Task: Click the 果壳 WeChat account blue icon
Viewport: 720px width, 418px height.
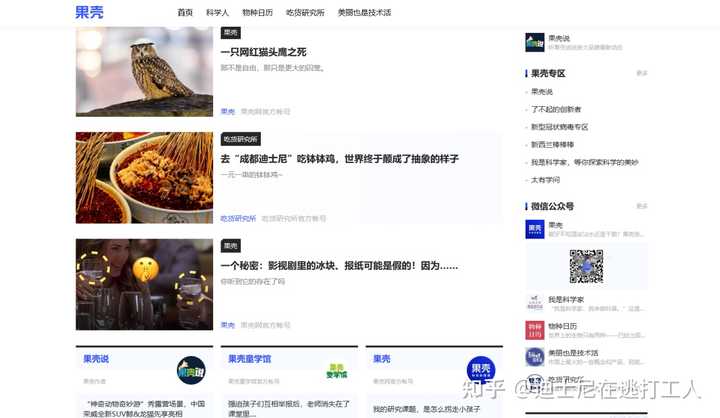Action: click(x=535, y=229)
